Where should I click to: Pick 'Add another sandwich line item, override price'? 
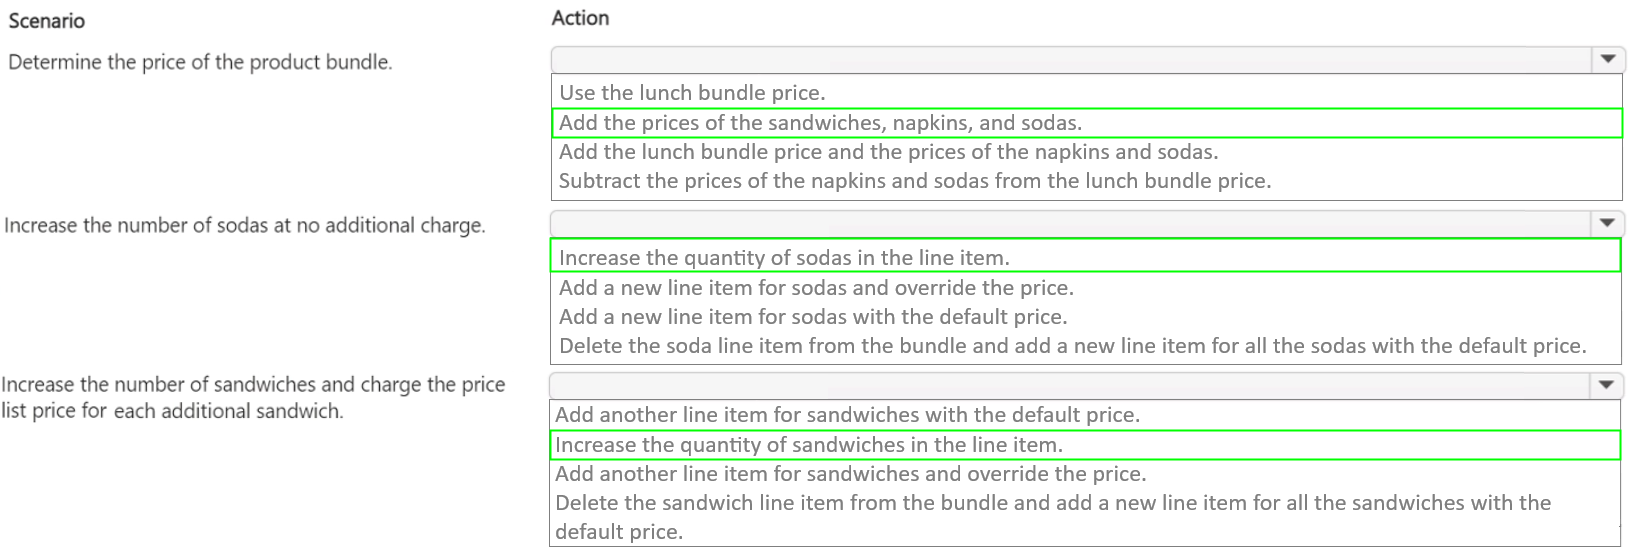850,474
